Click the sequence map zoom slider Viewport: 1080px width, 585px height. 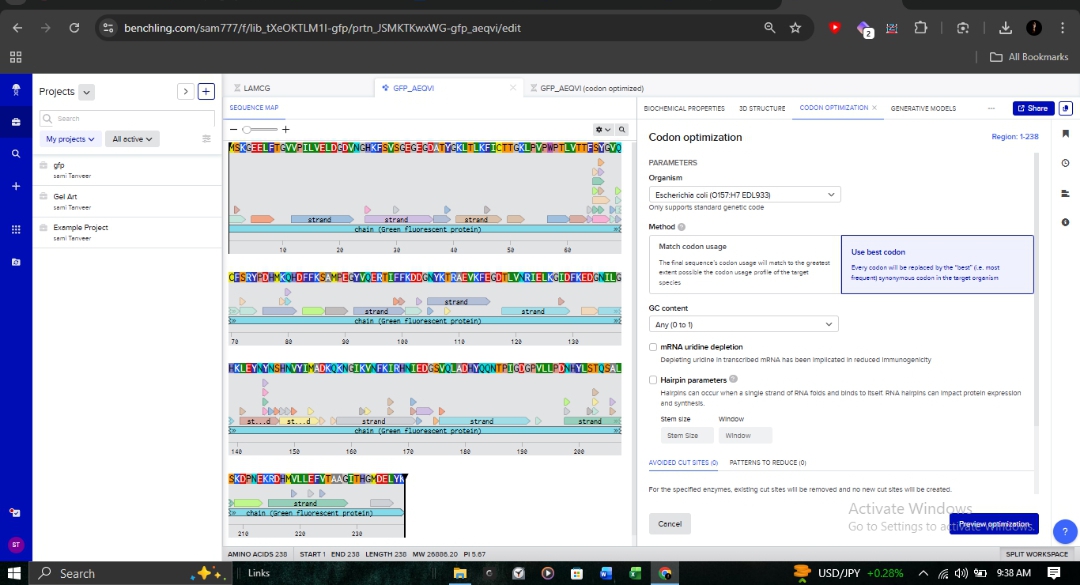click(258, 129)
